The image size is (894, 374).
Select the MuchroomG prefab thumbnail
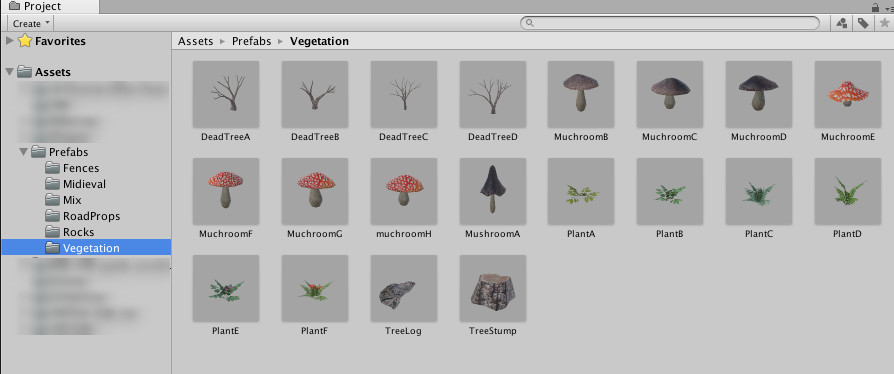pyautogui.click(x=315, y=191)
